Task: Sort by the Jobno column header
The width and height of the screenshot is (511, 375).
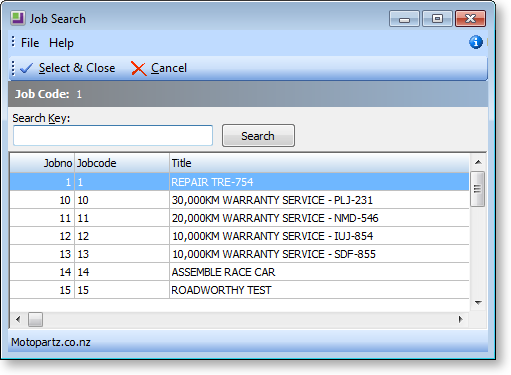Action: tap(42, 163)
